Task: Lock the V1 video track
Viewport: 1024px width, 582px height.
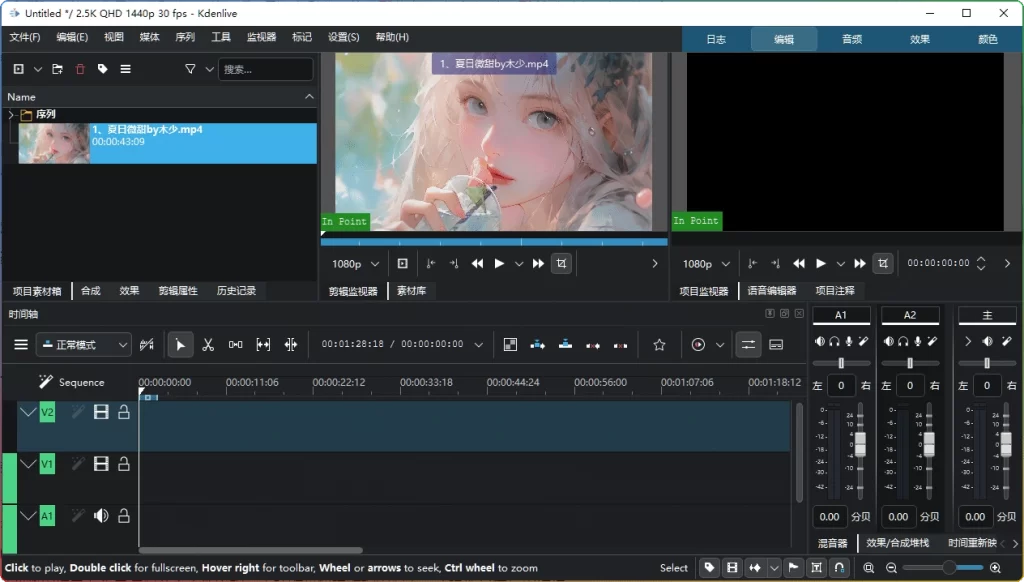Action: point(123,464)
